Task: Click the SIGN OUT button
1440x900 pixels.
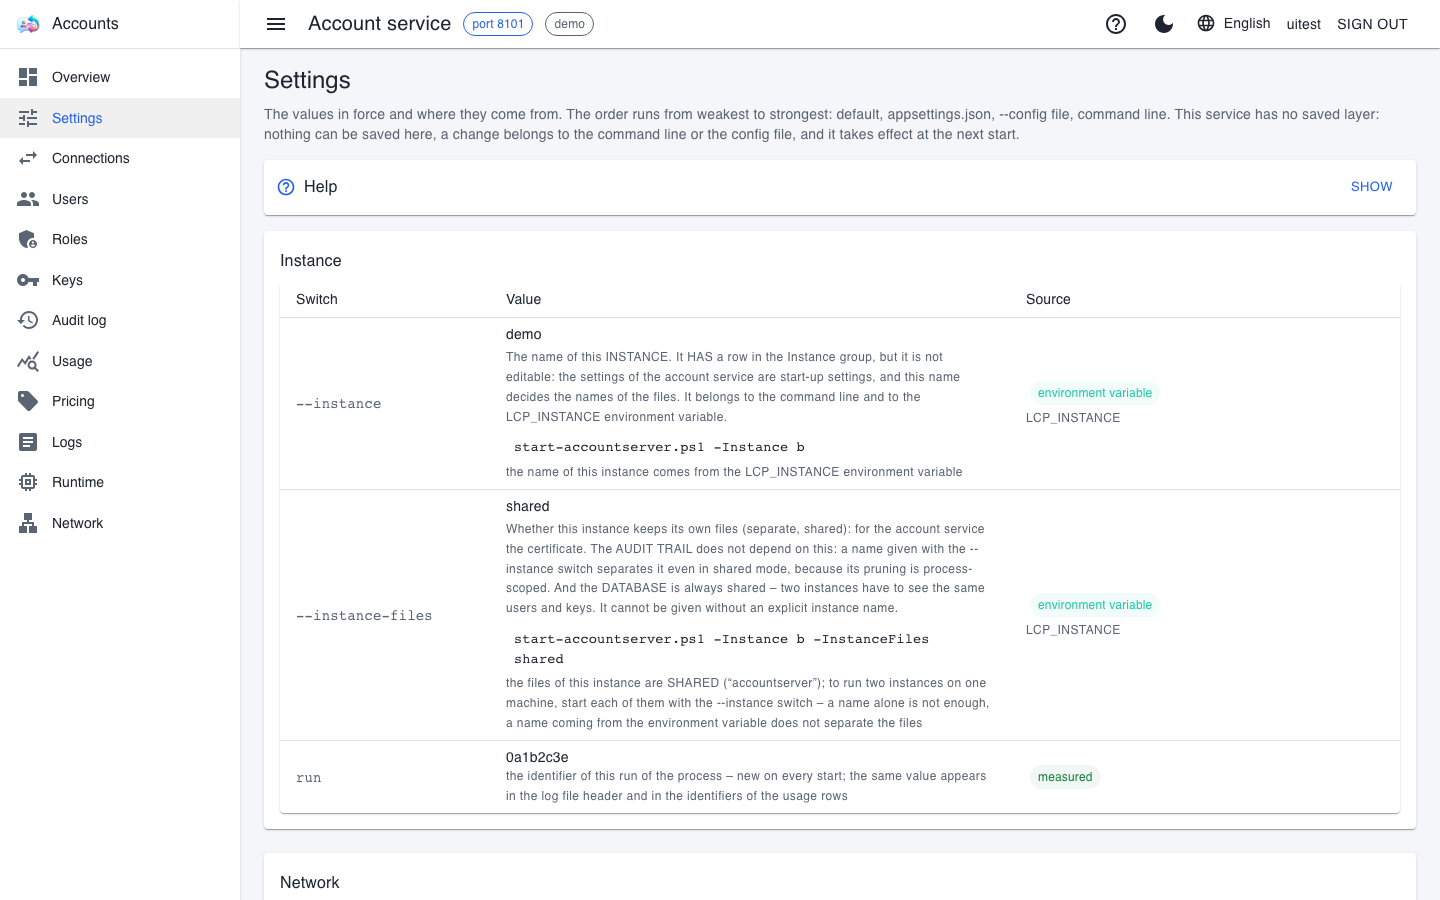Action: click(x=1372, y=24)
